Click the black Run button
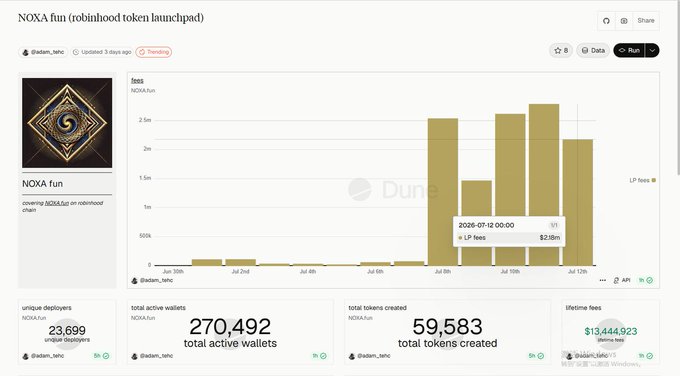 (629, 50)
